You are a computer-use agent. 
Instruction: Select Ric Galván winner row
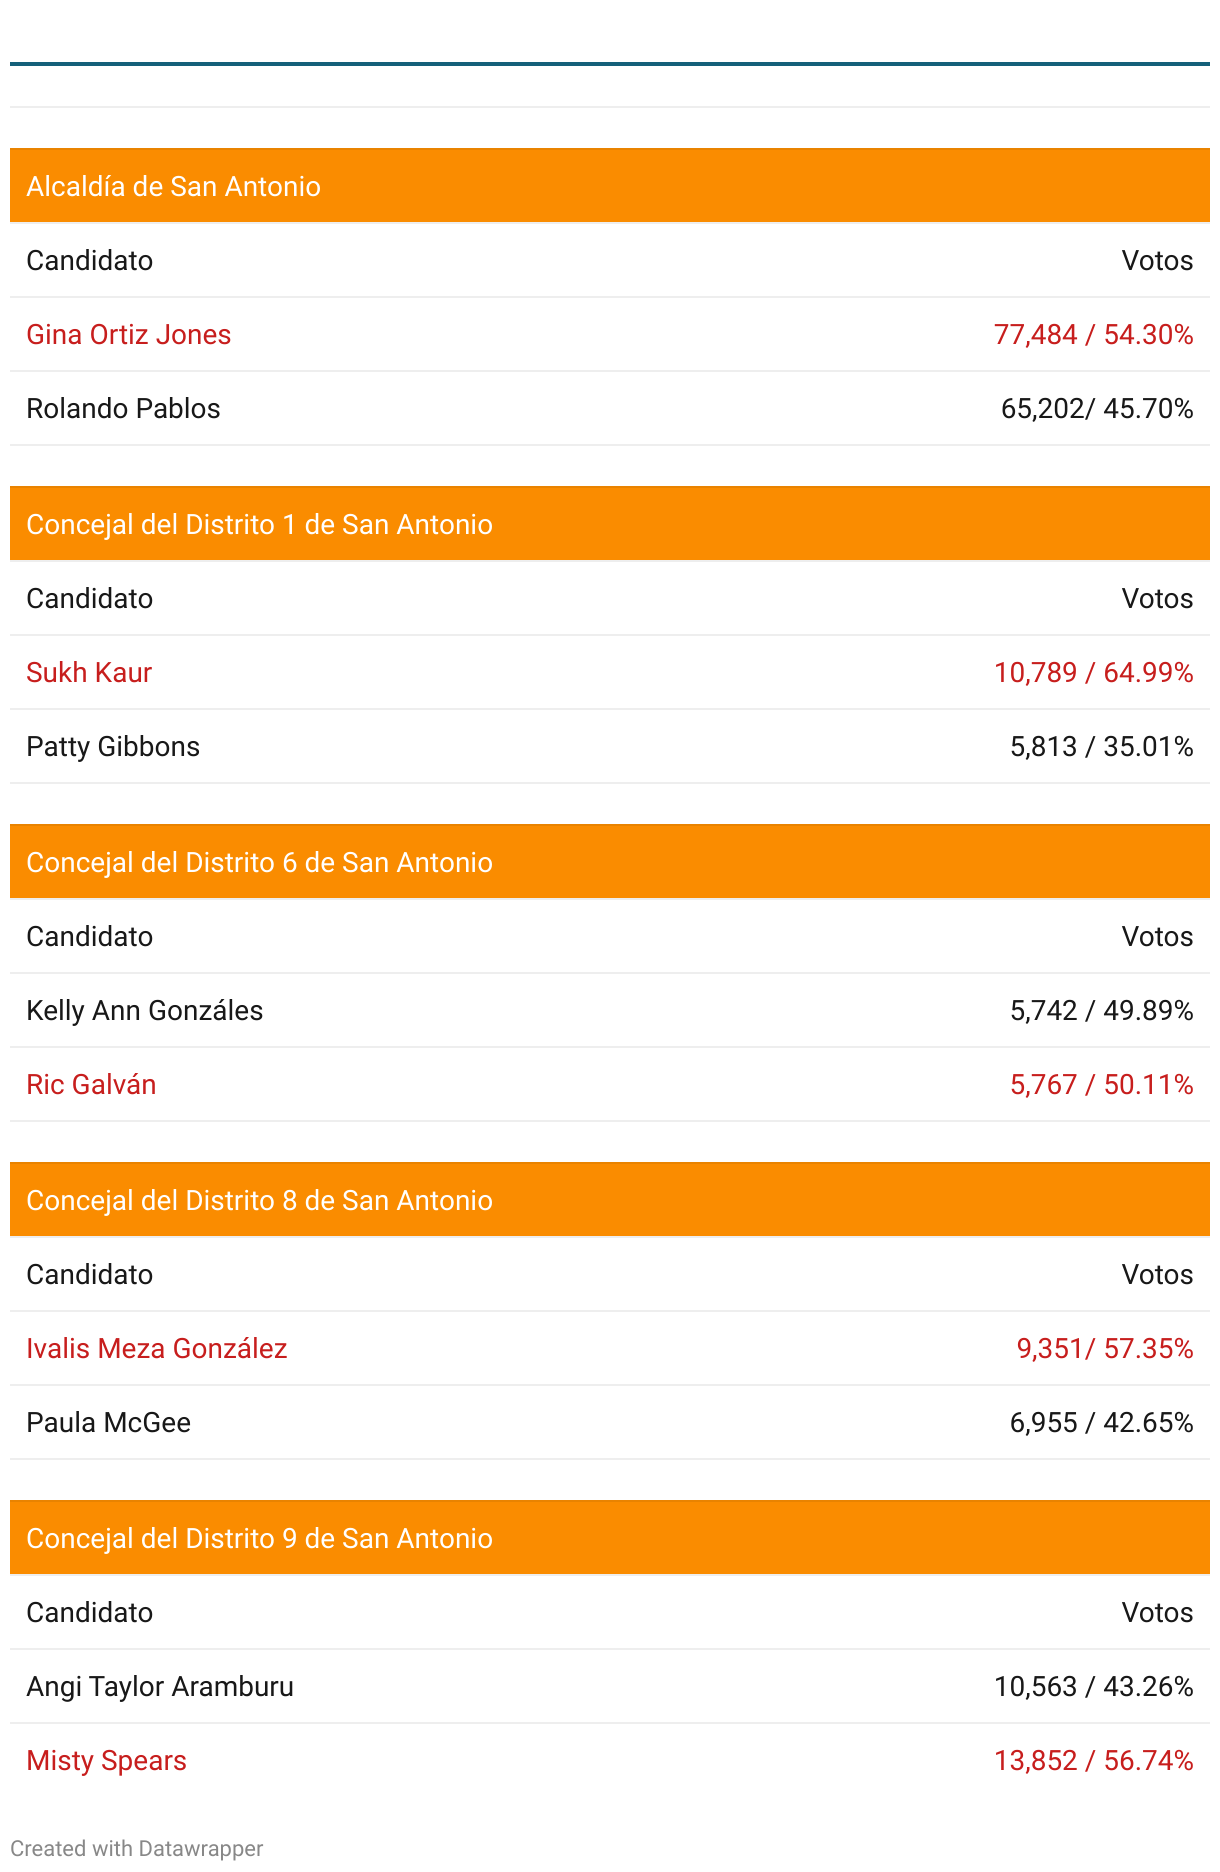[x=610, y=1084]
